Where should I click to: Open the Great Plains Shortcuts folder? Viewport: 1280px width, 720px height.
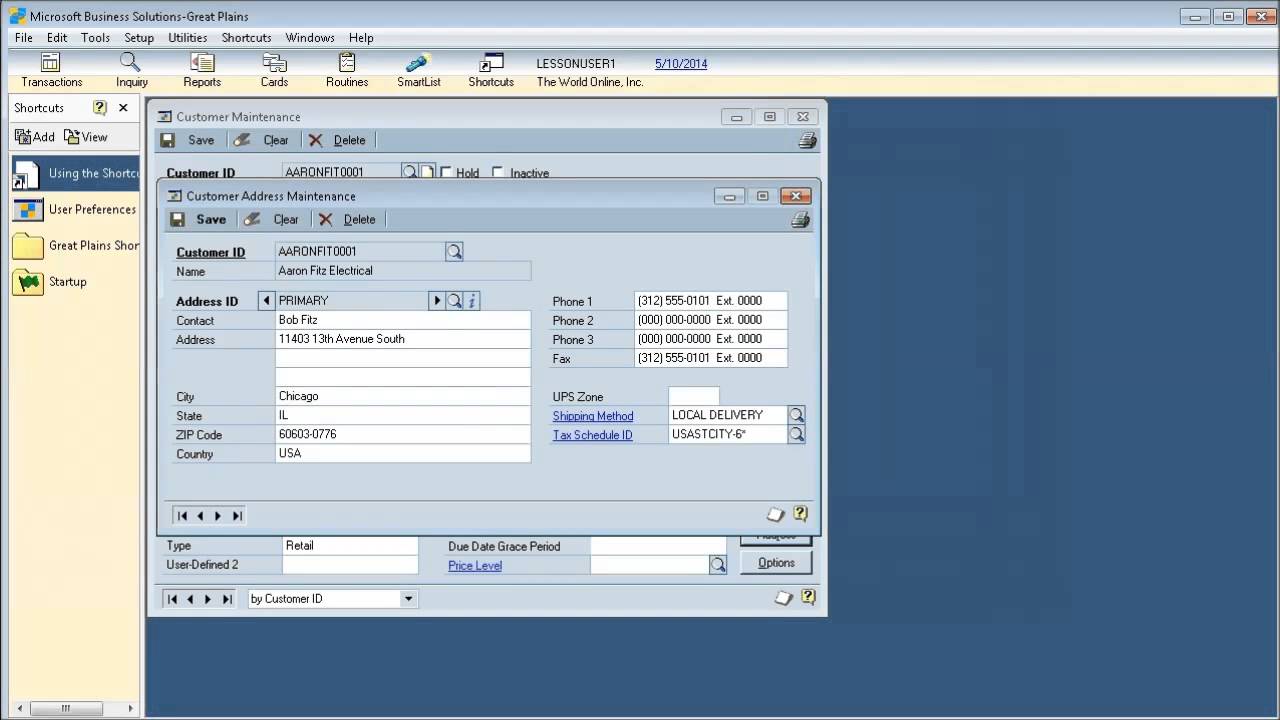click(75, 245)
